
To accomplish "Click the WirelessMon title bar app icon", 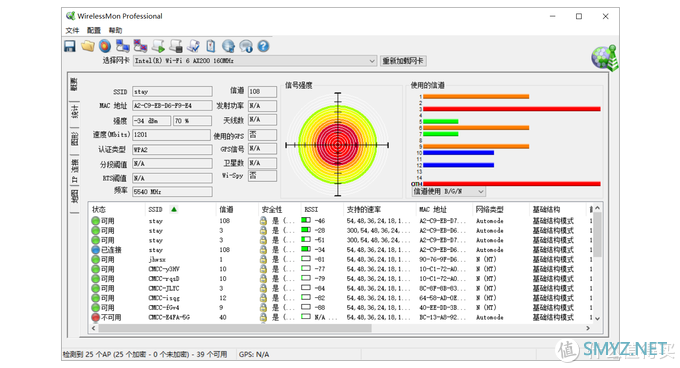I will point(70,16).
